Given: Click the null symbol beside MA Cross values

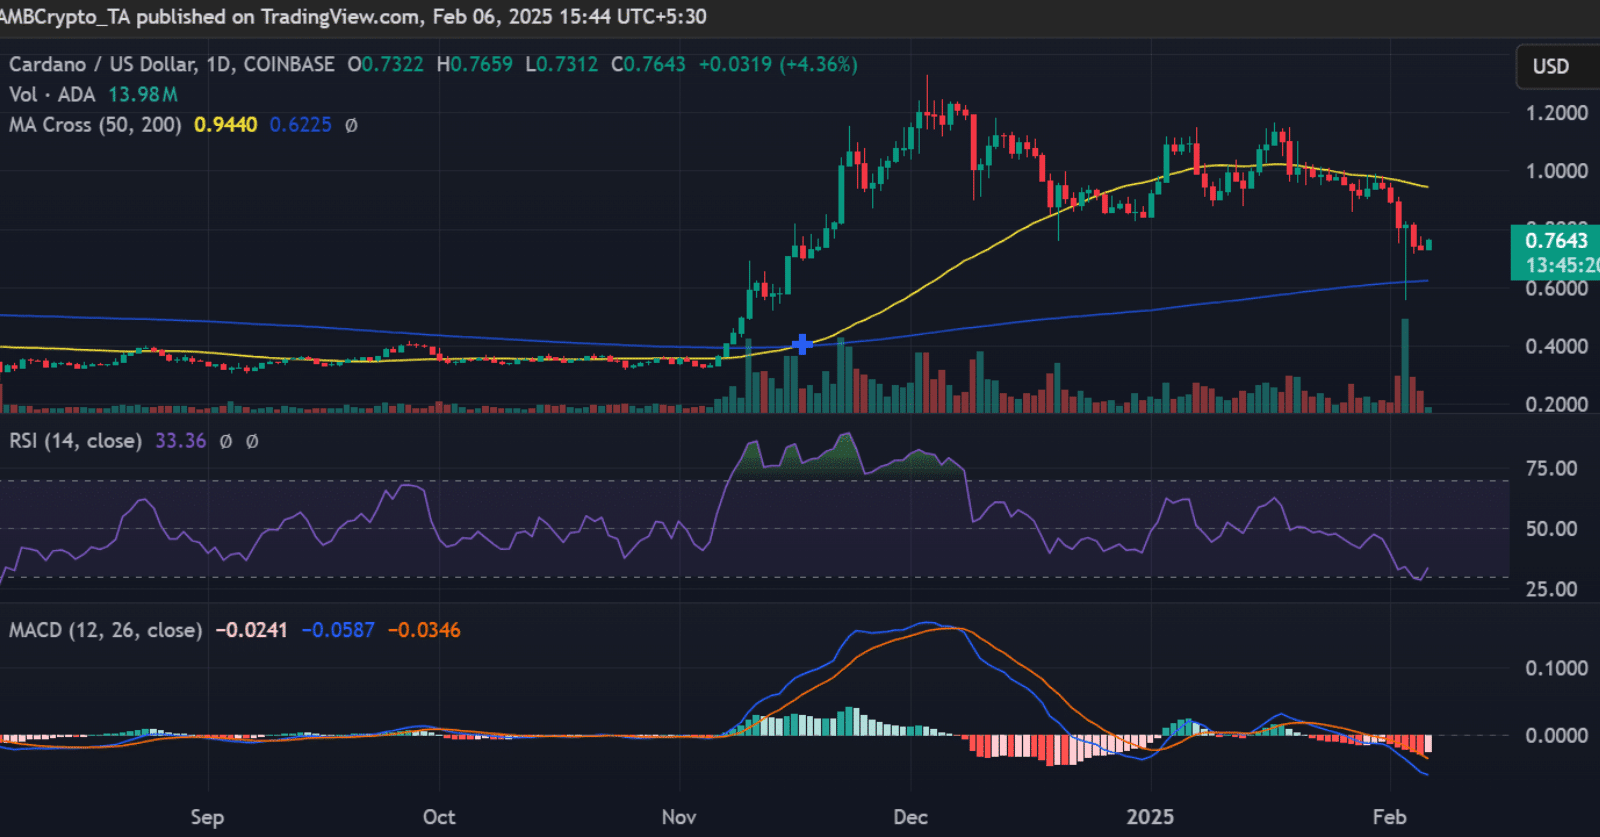Looking at the screenshot, I should pyautogui.click(x=351, y=125).
